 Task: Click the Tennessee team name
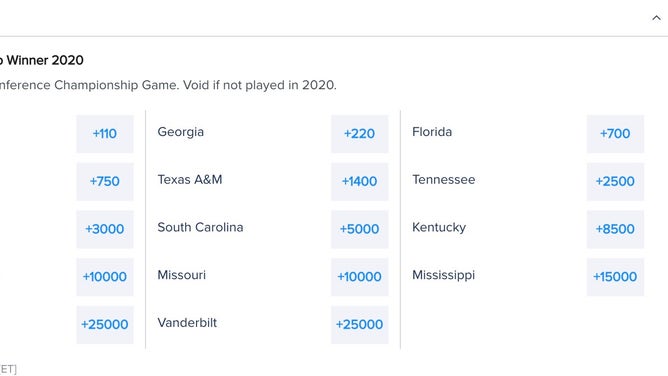pos(443,180)
